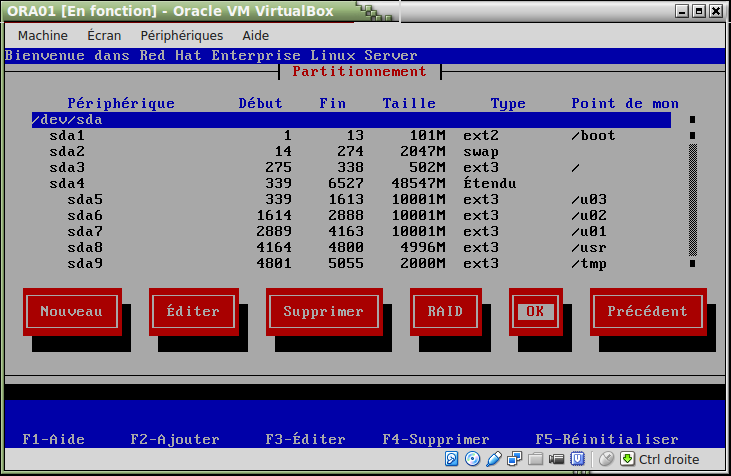Click the F1-Aide shortcut hint
This screenshot has height=476, width=731.
click(x=54, y=439)
